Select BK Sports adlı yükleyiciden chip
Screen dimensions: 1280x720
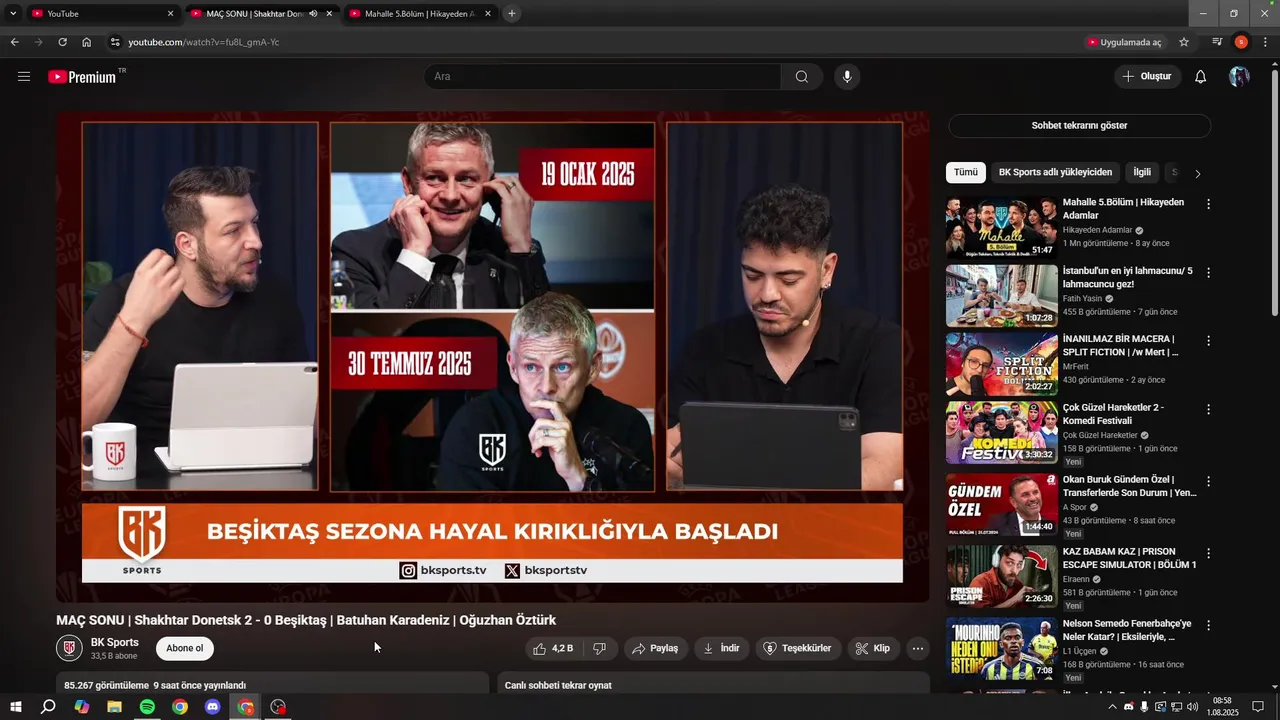click(x=1055, y=172)
